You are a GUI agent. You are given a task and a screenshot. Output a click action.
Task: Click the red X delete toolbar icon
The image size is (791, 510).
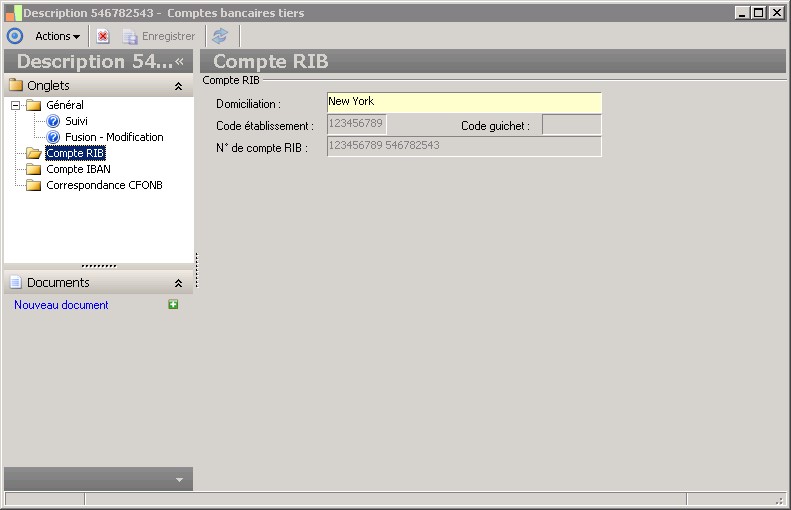coord(103,36)
